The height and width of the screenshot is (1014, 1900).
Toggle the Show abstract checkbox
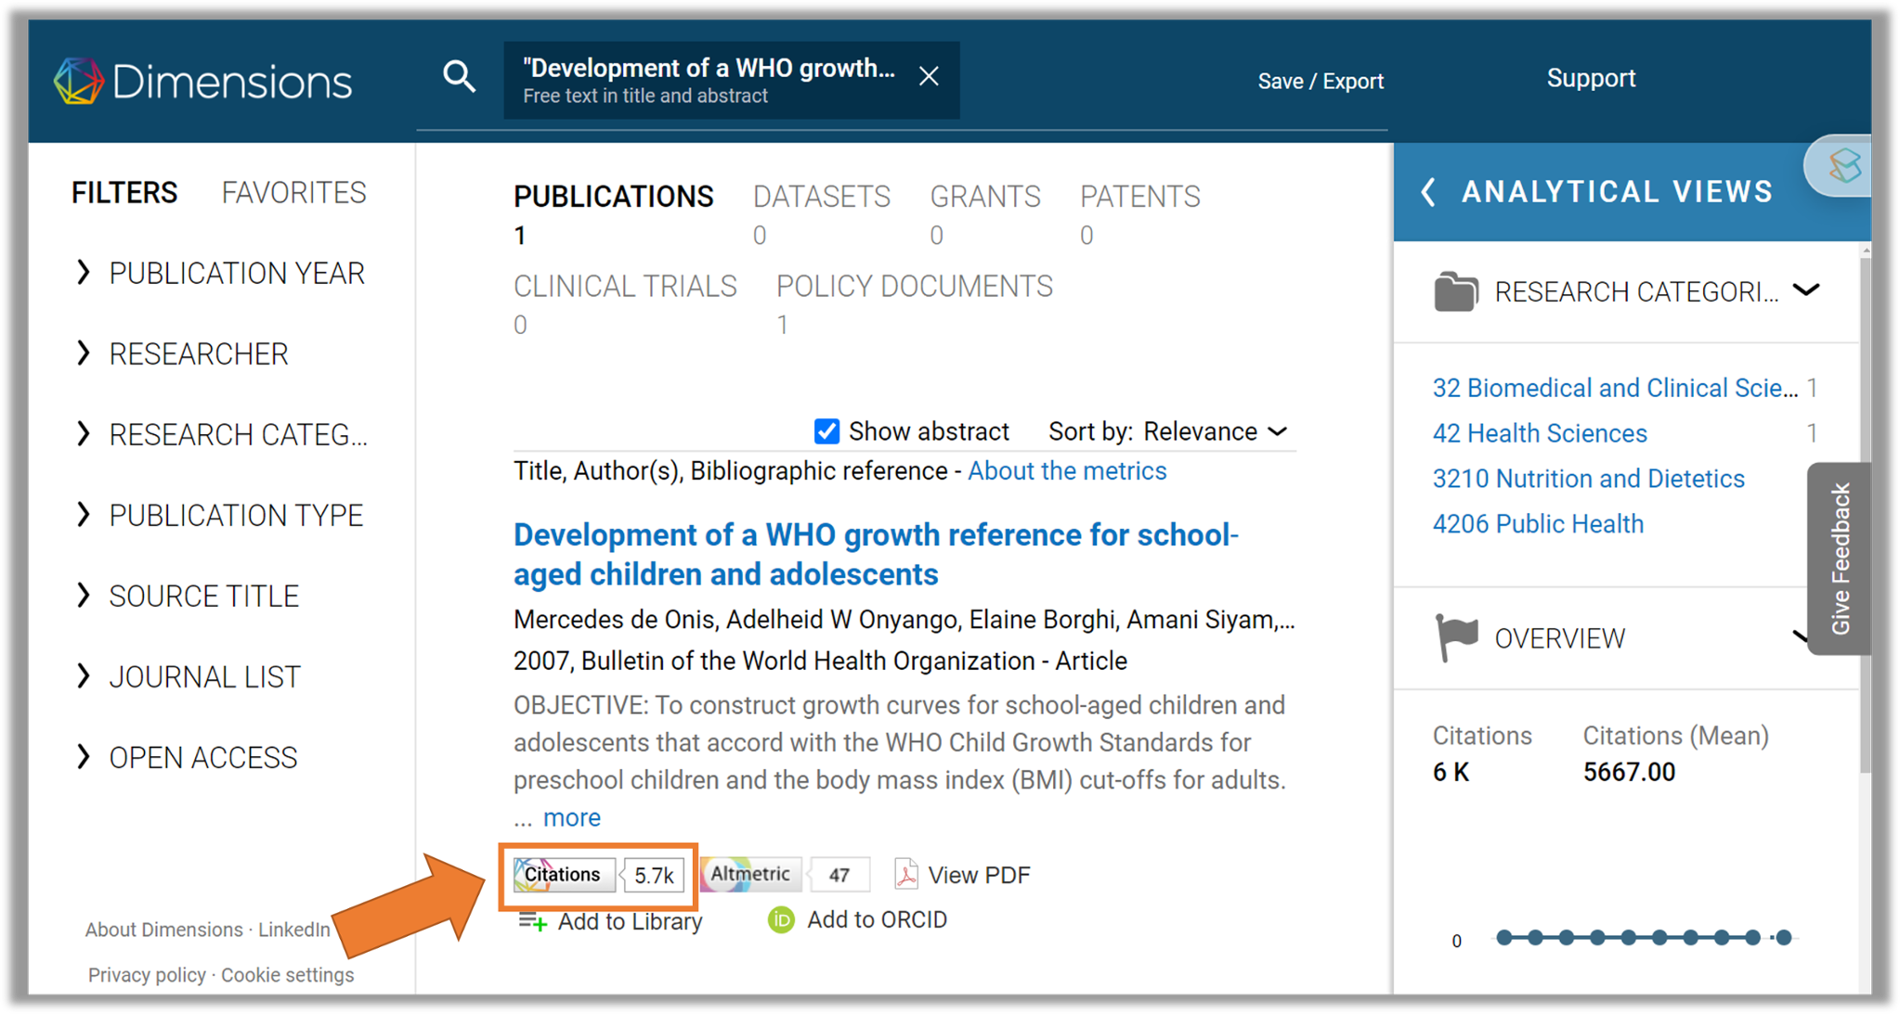[x=826, y=431]
